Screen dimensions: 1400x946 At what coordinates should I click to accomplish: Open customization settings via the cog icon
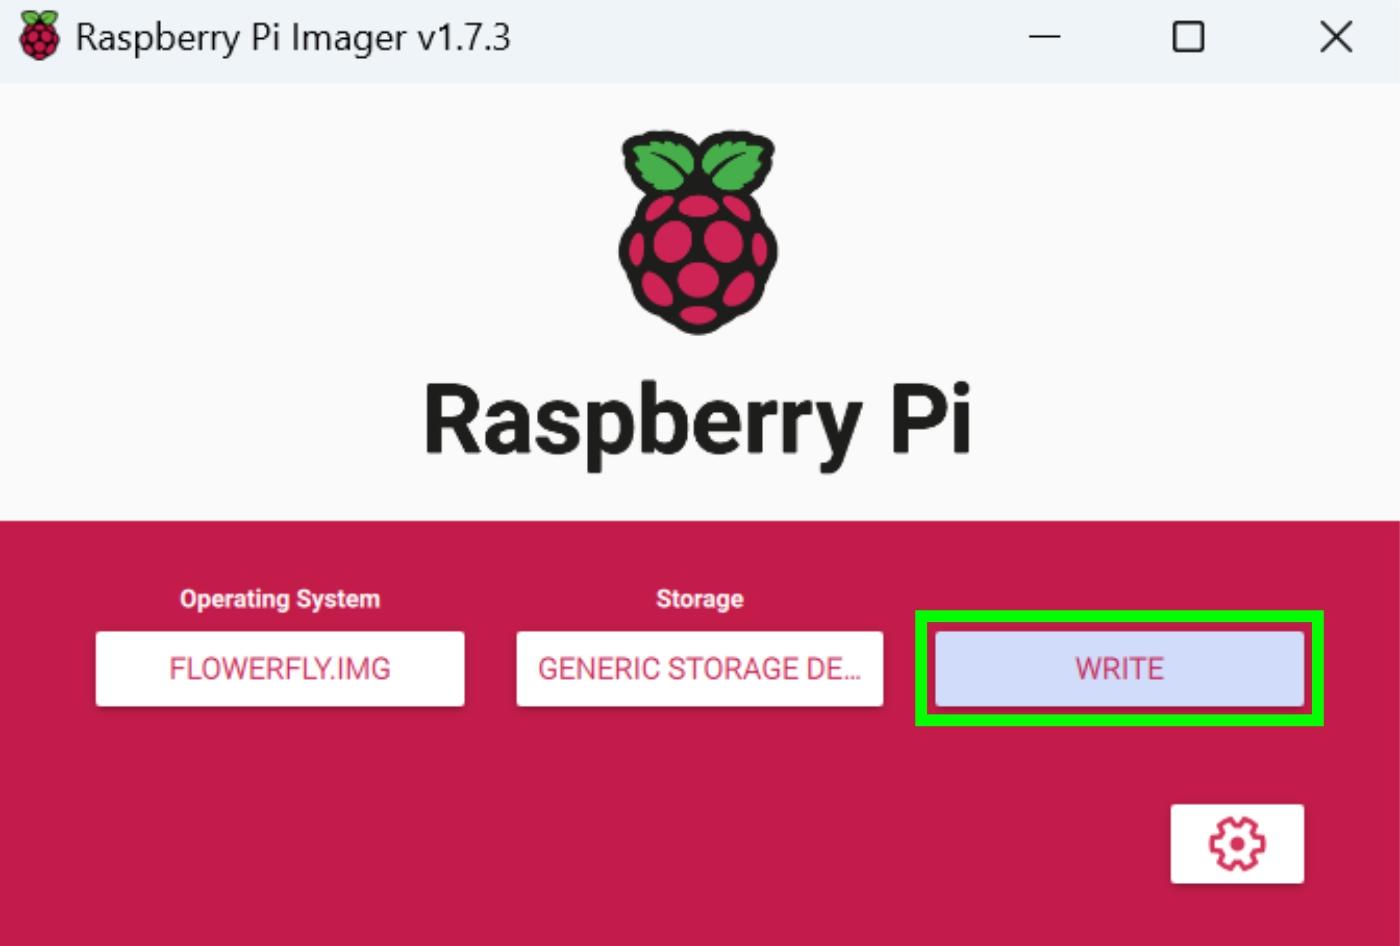[x=1237, y=843]
